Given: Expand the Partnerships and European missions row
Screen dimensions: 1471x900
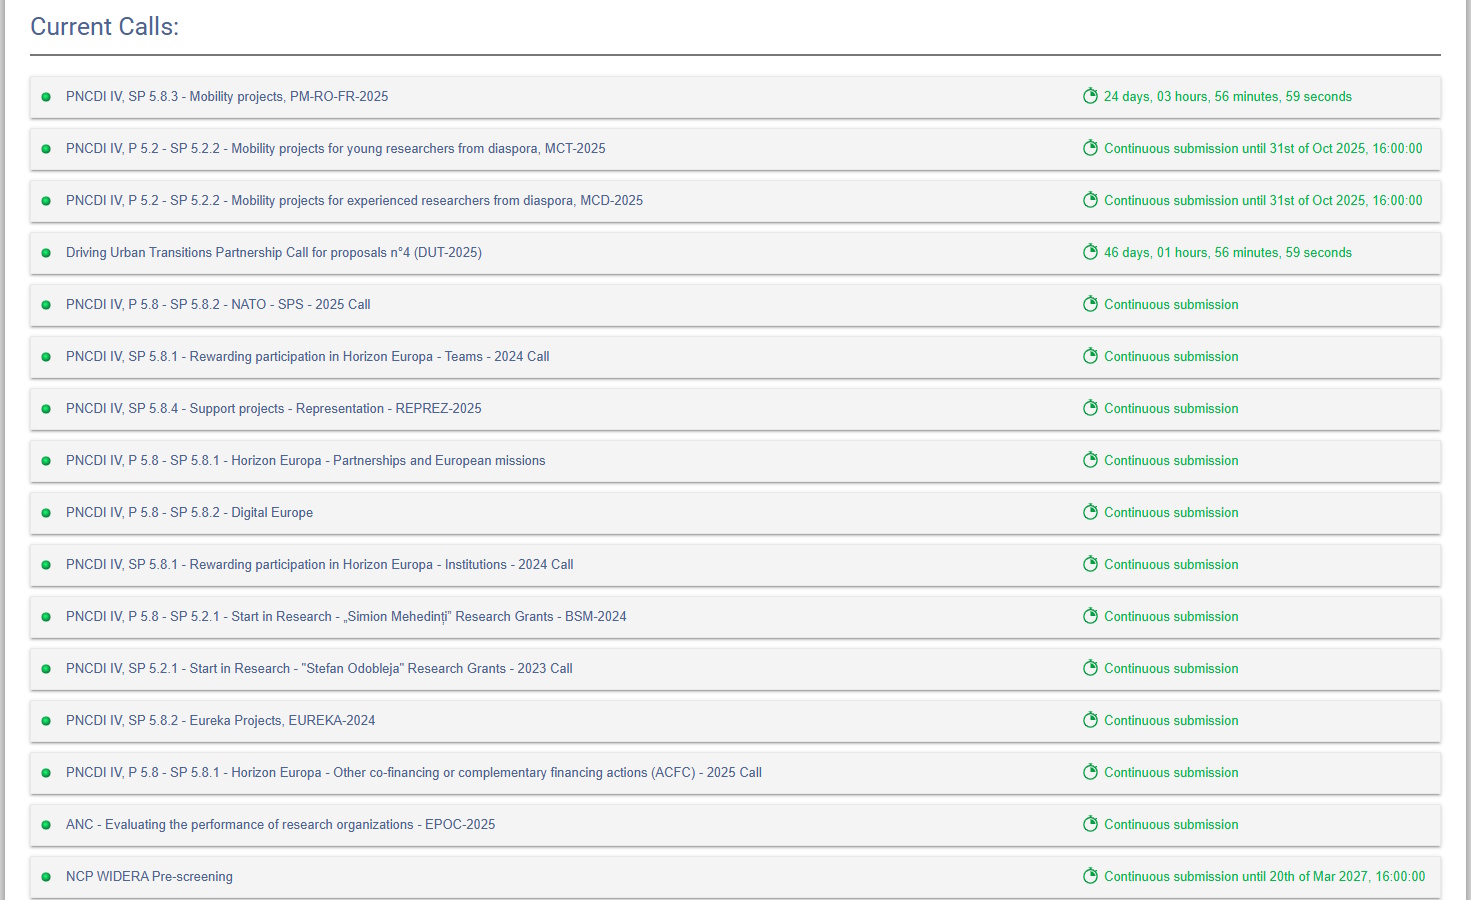Looking at the screenshot, I should [x=305, y=461].
